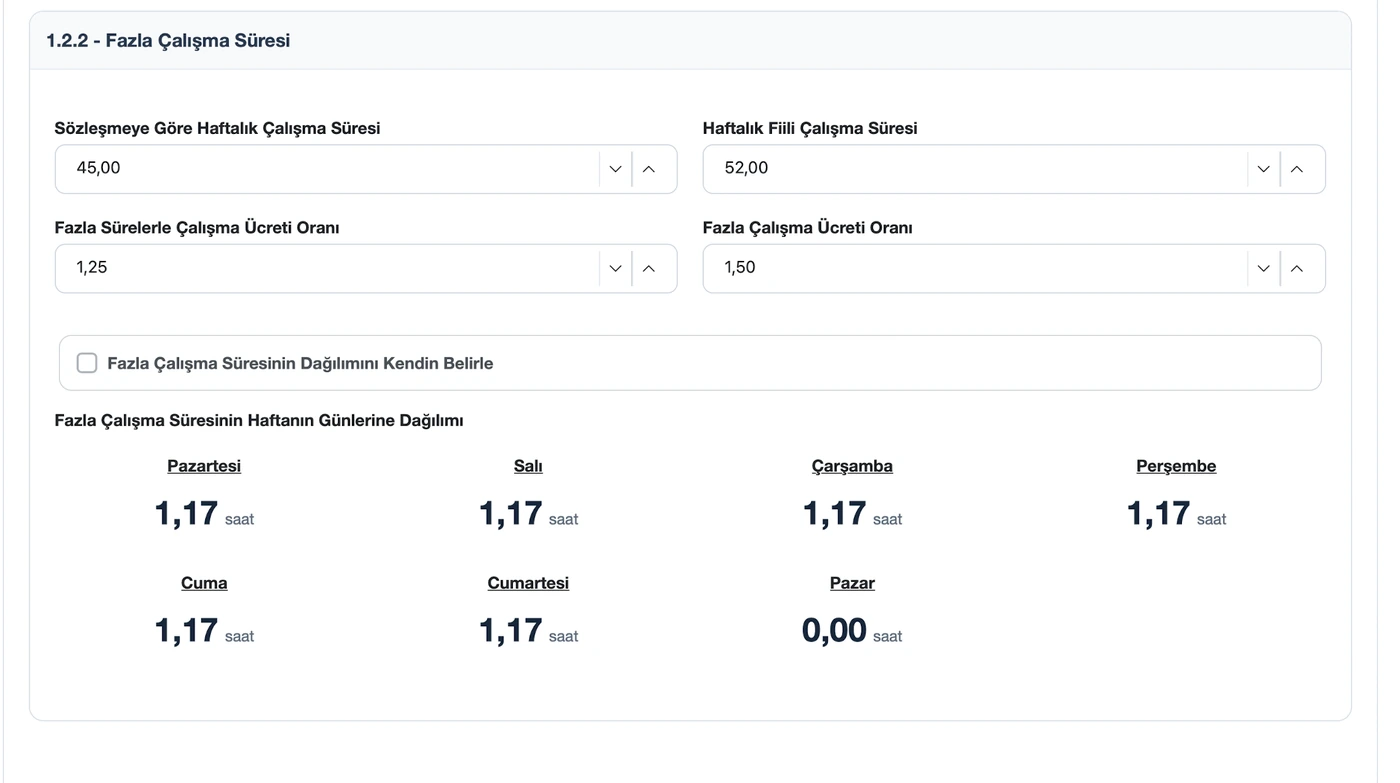Click the Cumartesi day label

tap(528, 583)
